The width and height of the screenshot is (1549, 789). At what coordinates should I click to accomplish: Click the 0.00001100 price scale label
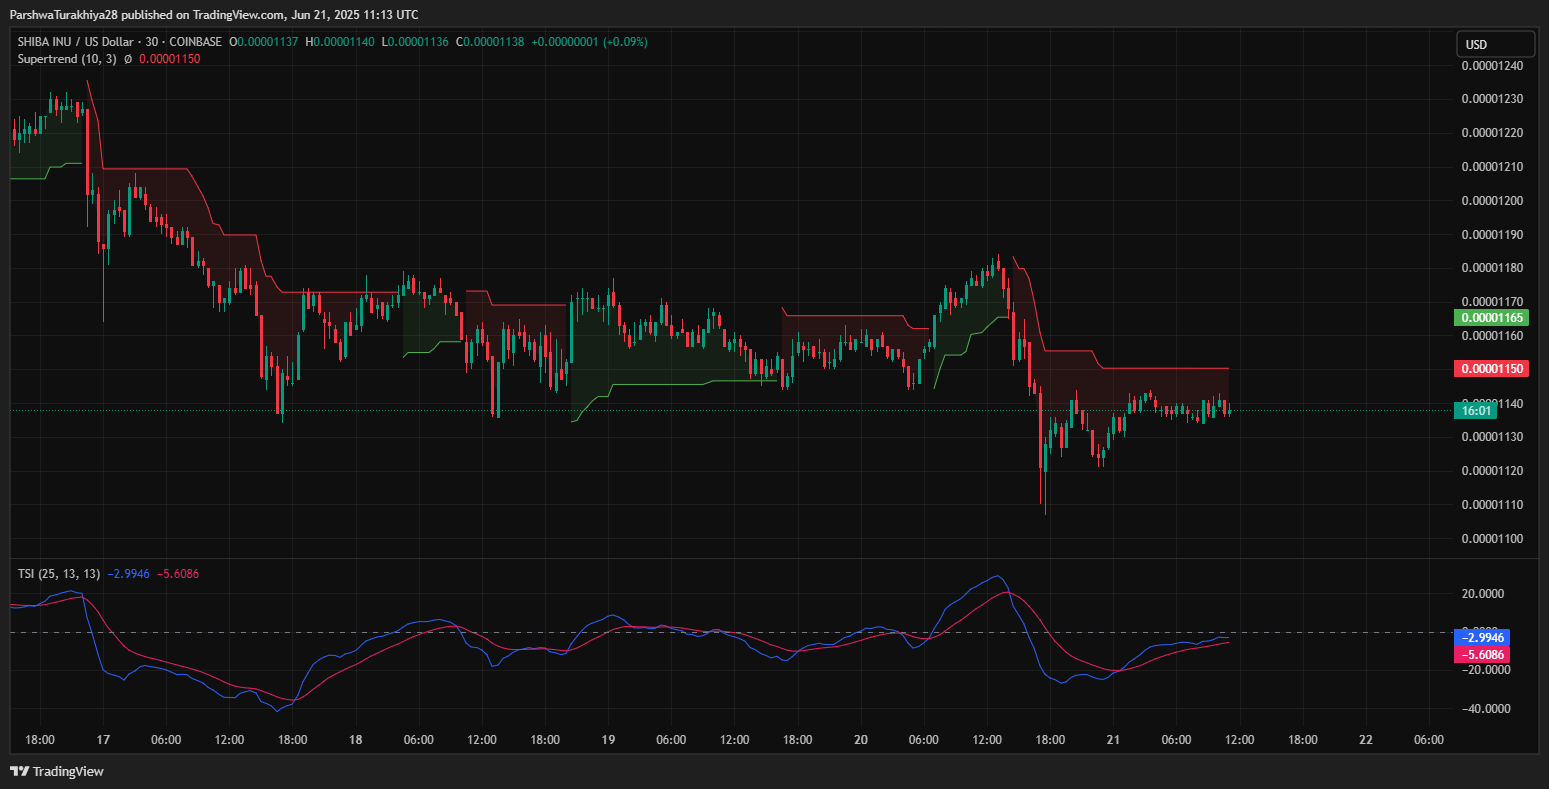tap(1491, 539)
